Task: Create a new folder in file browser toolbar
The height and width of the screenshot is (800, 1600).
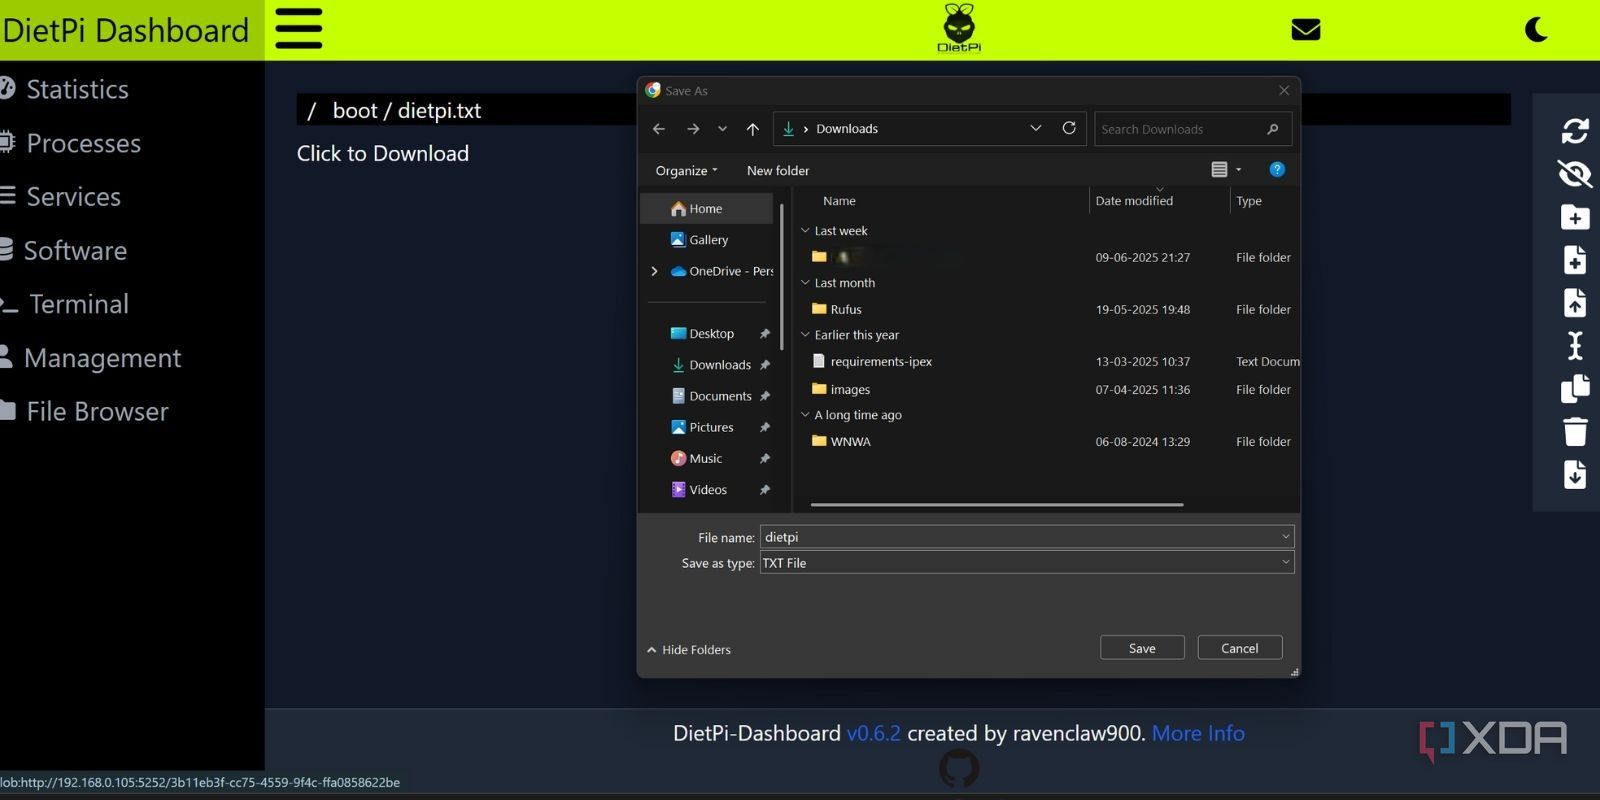Action: click(x=1575, y=217)
